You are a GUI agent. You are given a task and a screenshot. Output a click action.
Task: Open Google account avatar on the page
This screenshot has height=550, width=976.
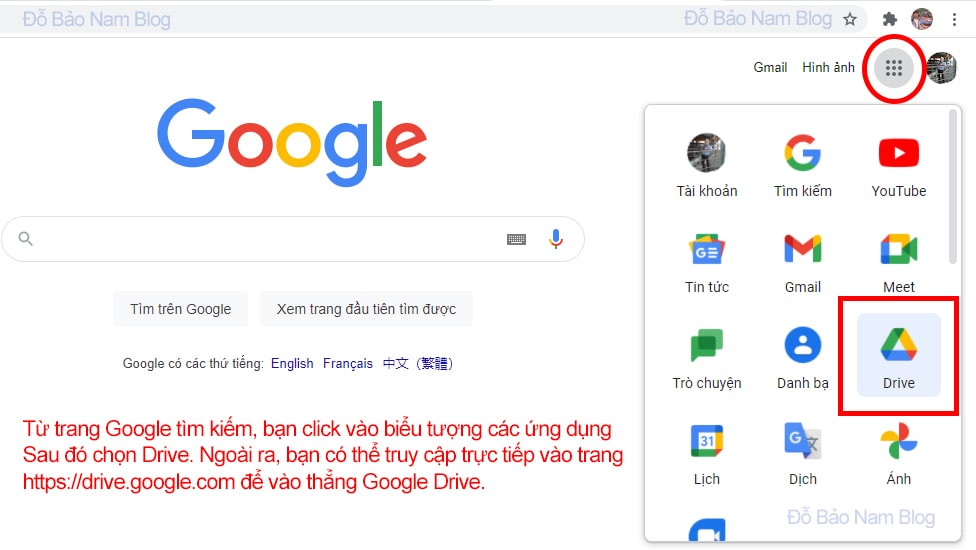(942, 67)
